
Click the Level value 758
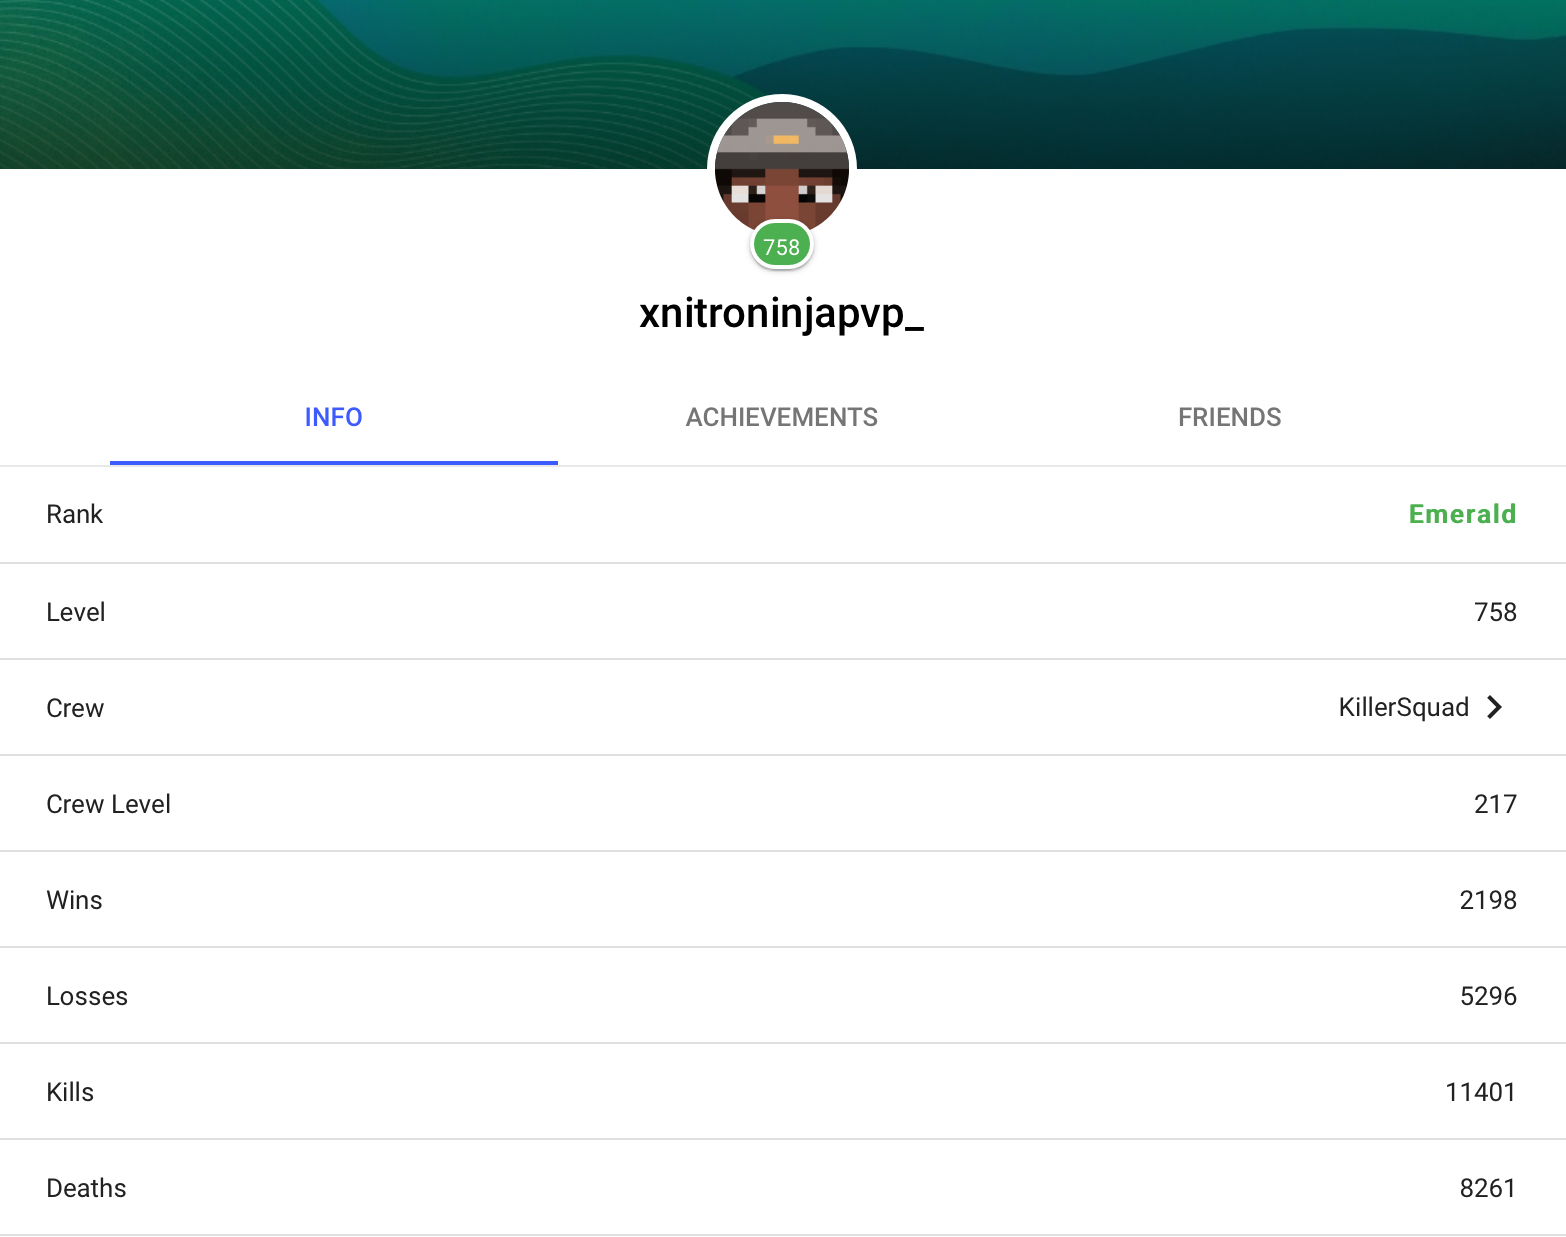pos(1495,612)
